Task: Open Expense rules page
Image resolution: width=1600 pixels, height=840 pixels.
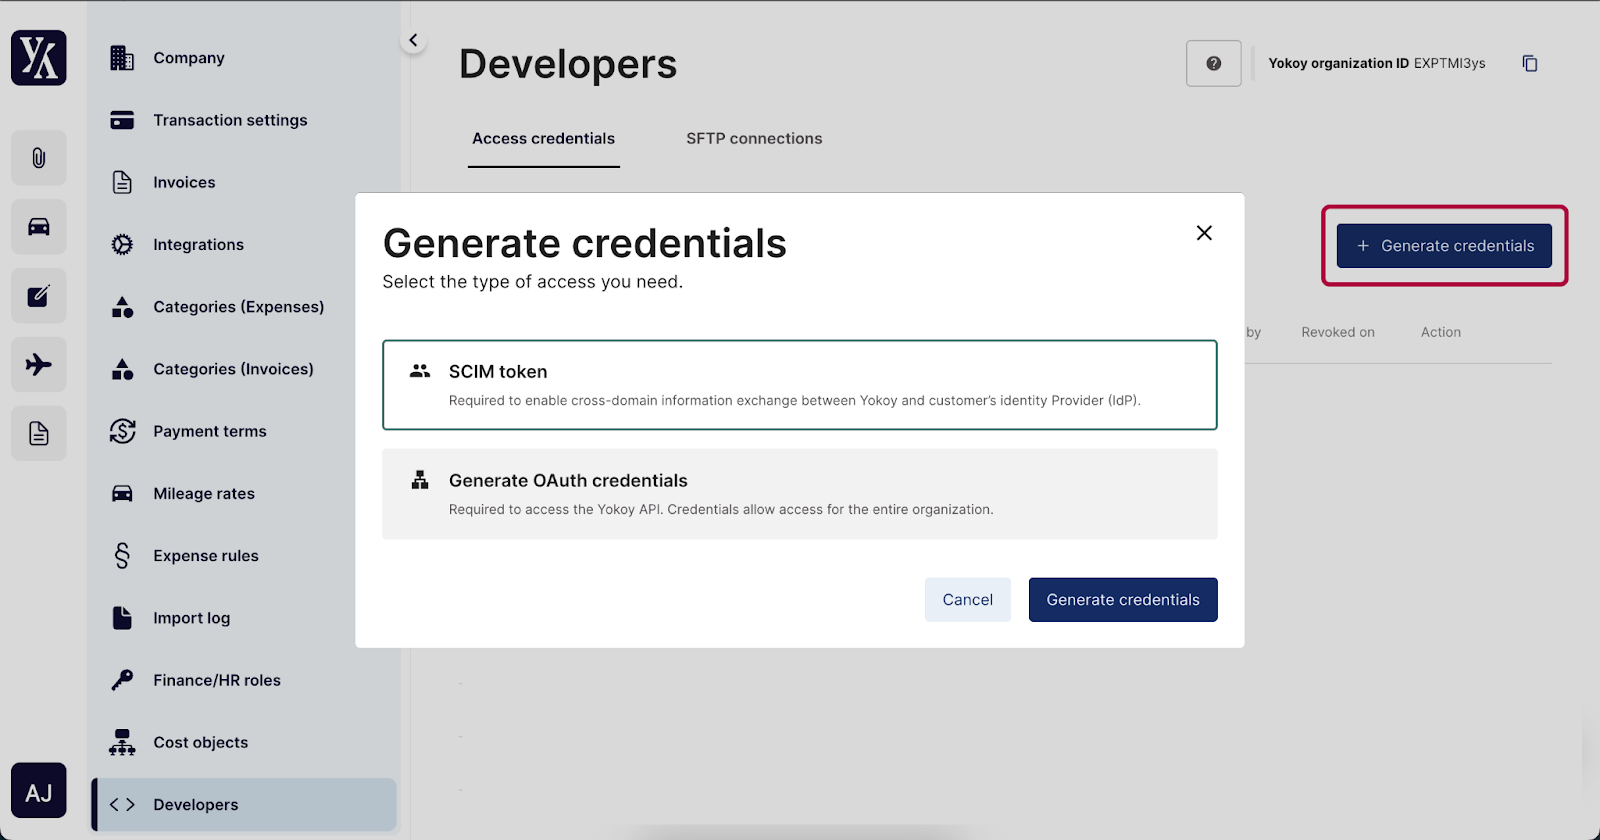Action: tap(206, 556)
